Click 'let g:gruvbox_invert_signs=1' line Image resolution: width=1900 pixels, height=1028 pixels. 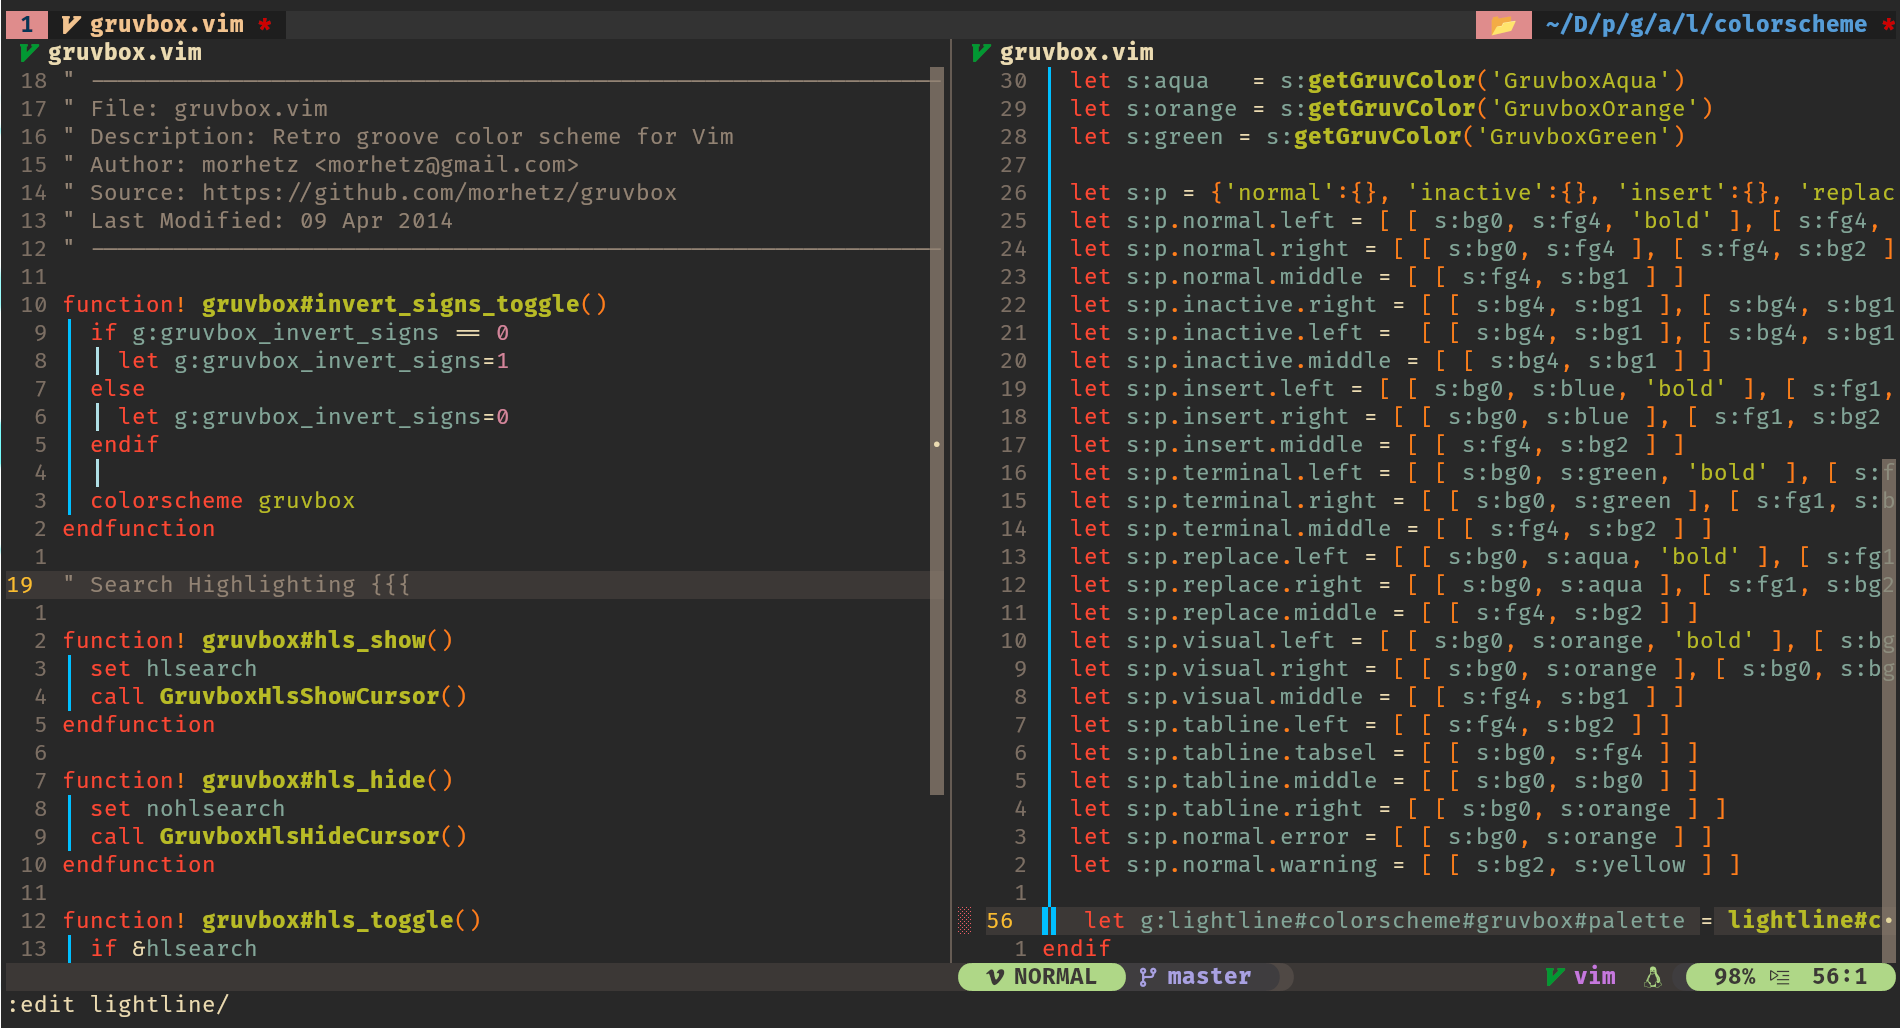313,360
